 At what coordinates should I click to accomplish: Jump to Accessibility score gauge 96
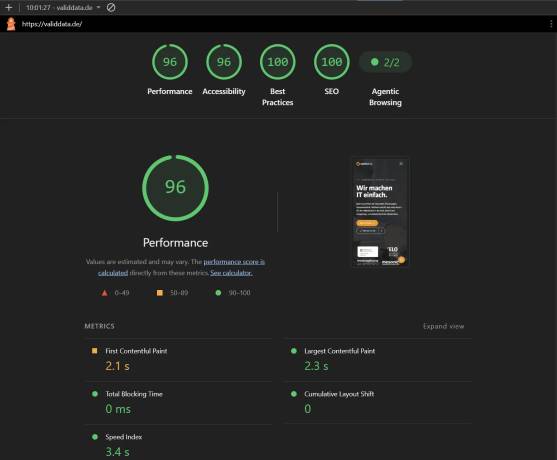(x=224, y=62)
